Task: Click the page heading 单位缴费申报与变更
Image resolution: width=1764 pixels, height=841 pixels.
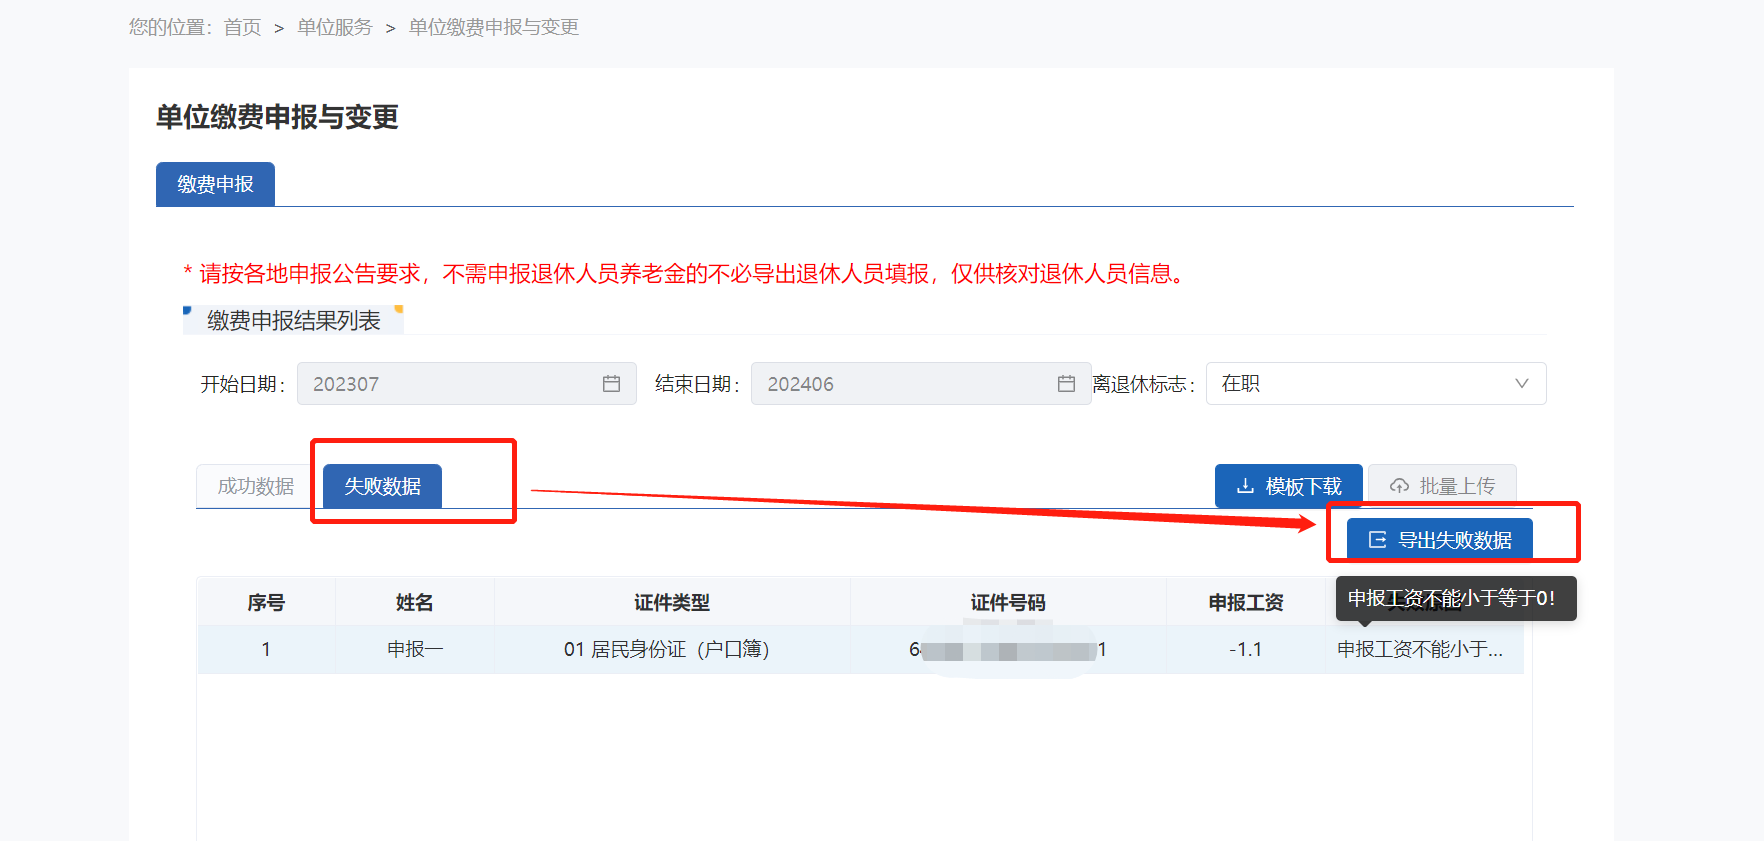Action: (x=277, y=117)
